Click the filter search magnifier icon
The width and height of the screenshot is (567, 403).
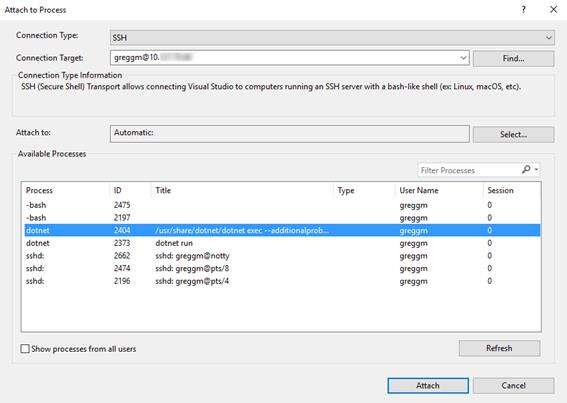click(x=526, y=169)
